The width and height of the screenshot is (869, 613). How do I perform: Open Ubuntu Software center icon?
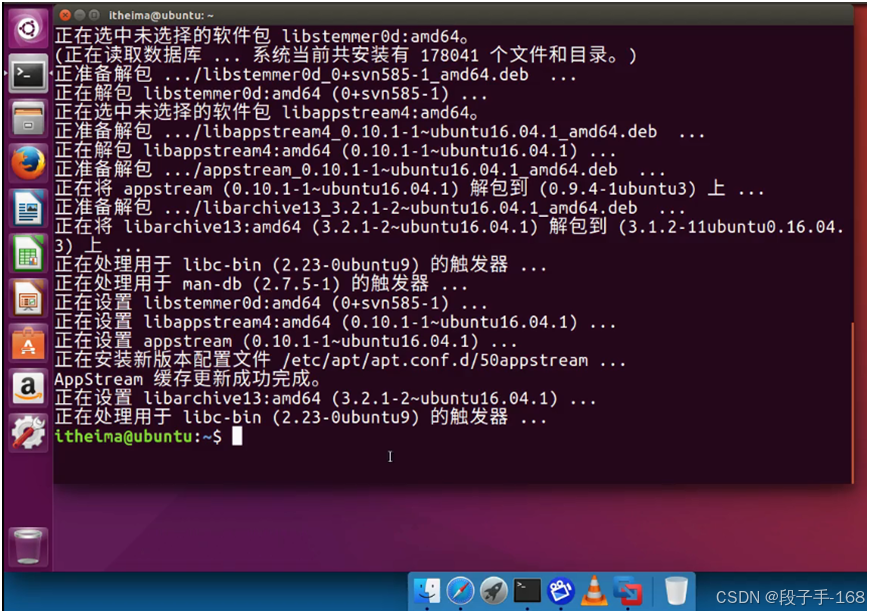tap(28, 343)
